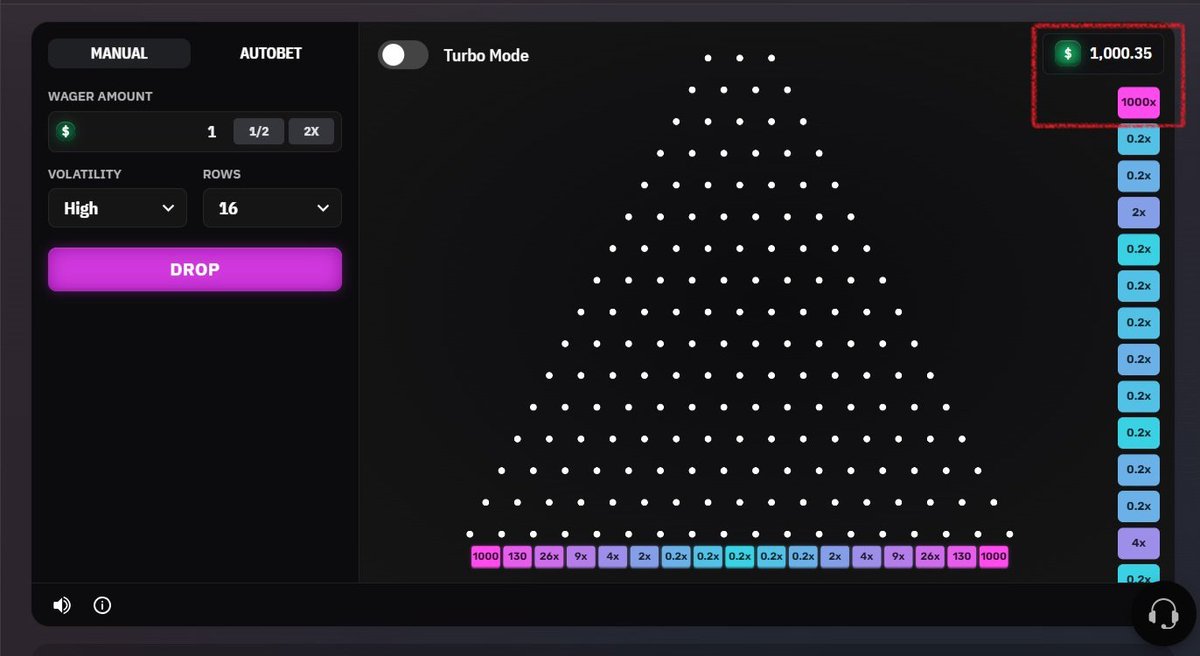The width and height of the screenshot is (1200, 656).
Task: Click the rightmost 1000 multiplier slot
Action: click(x=994, y=557)
